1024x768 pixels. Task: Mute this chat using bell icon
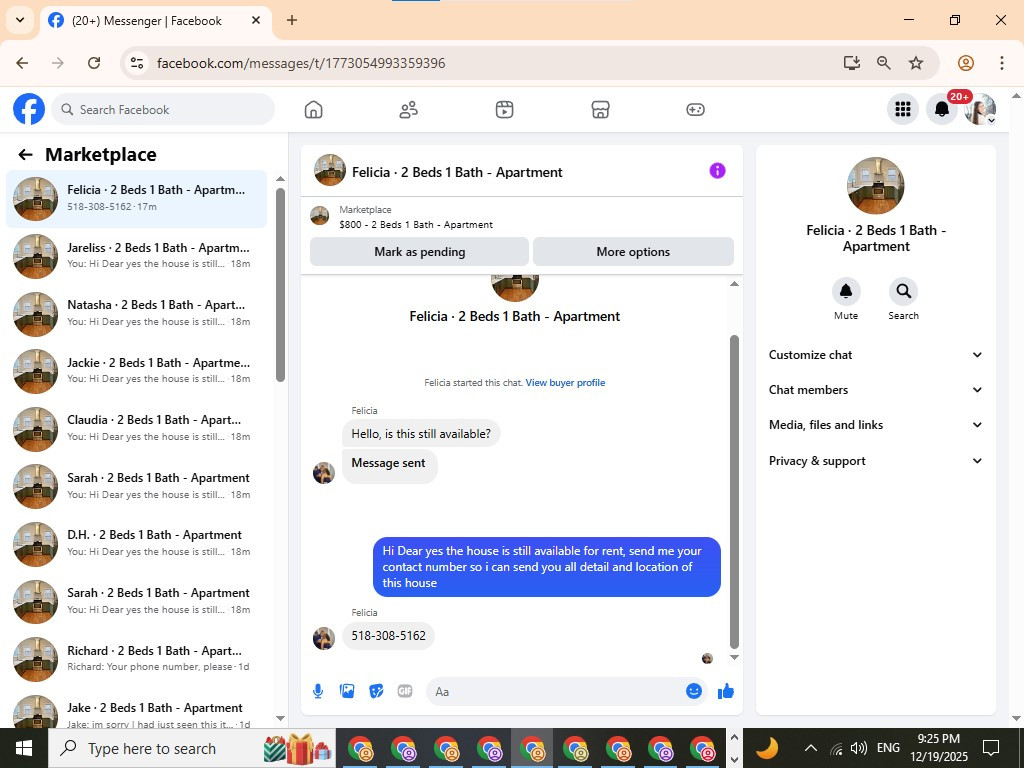tap(846, 291)
